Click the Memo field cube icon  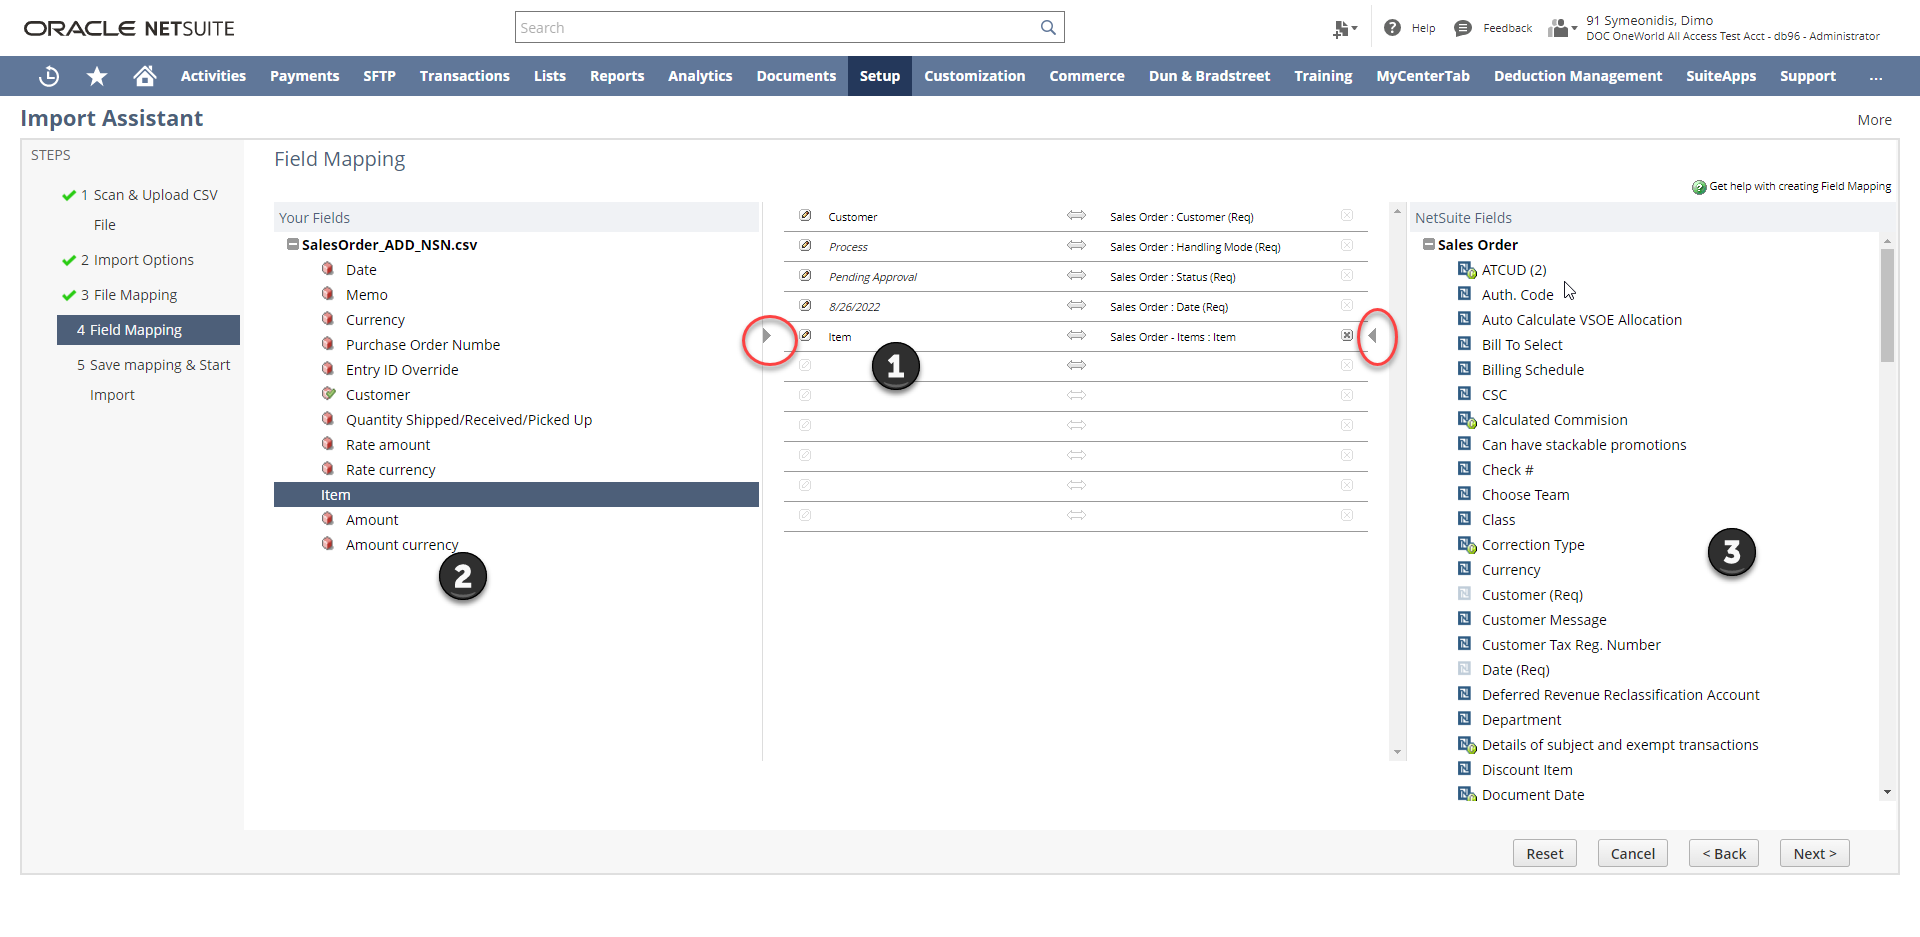click(328, 294)
